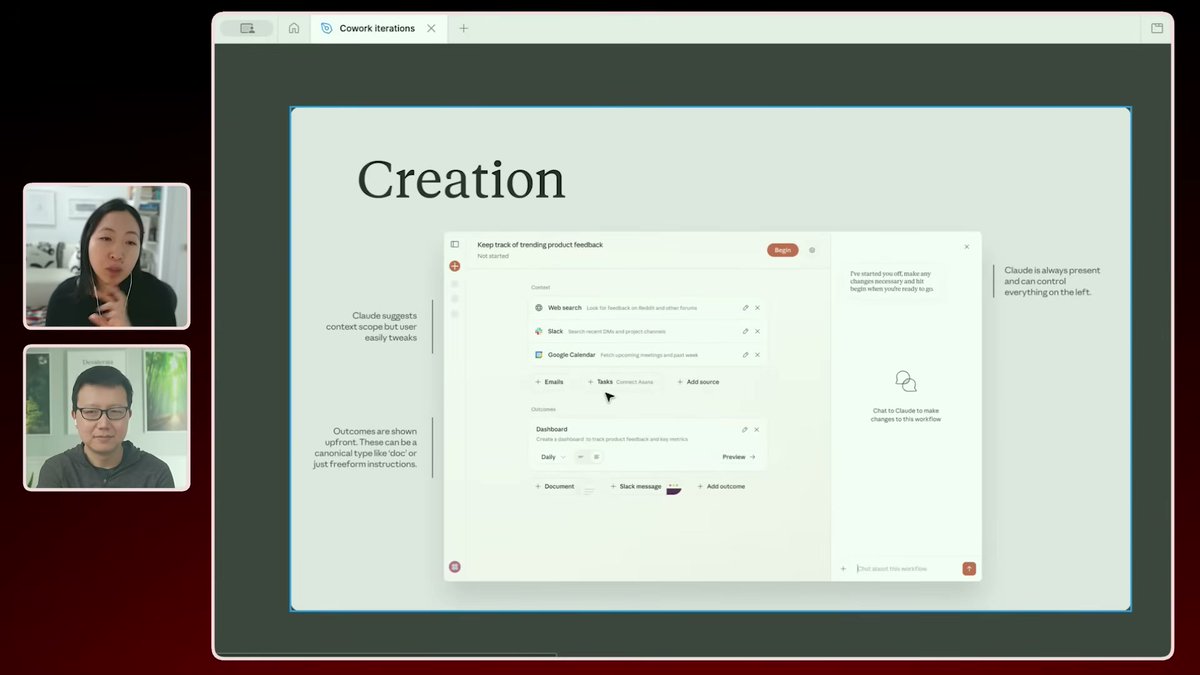Click the Not started status text
This screenshot has width=1200, height=675.
pyautogui.click(x=493, y=256)
